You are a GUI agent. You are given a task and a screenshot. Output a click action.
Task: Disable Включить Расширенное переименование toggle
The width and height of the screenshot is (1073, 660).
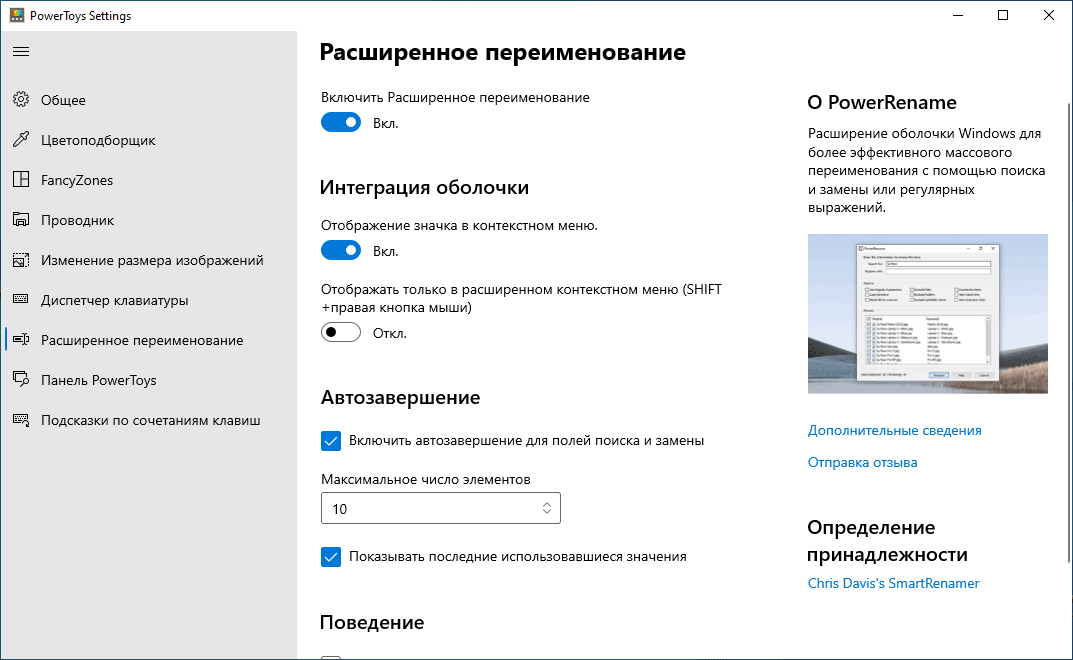(341, 123)
